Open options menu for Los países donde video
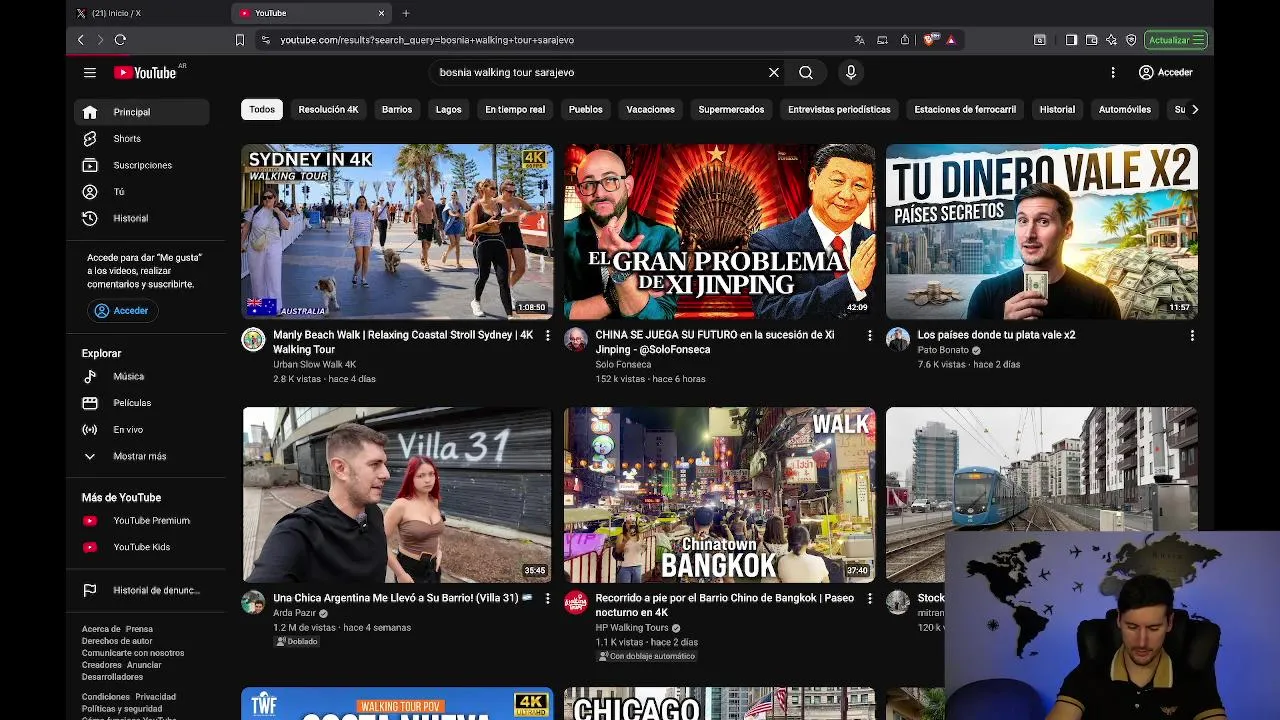1280x720 pixels. pos(1192,335)
